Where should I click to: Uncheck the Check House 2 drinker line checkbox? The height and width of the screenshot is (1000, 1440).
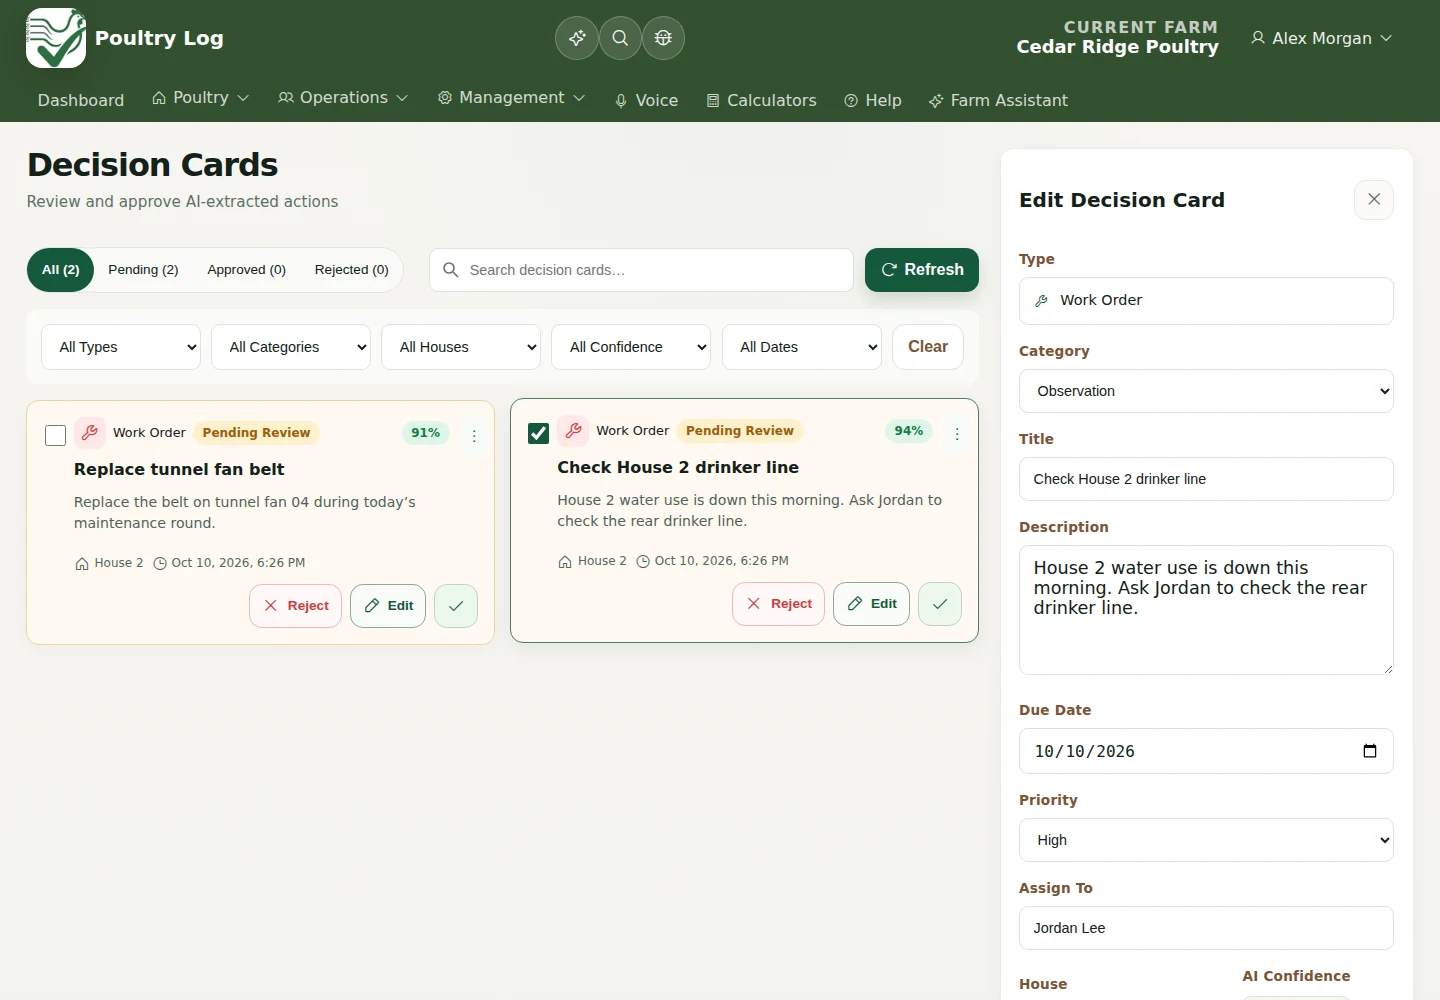point(539,433)
